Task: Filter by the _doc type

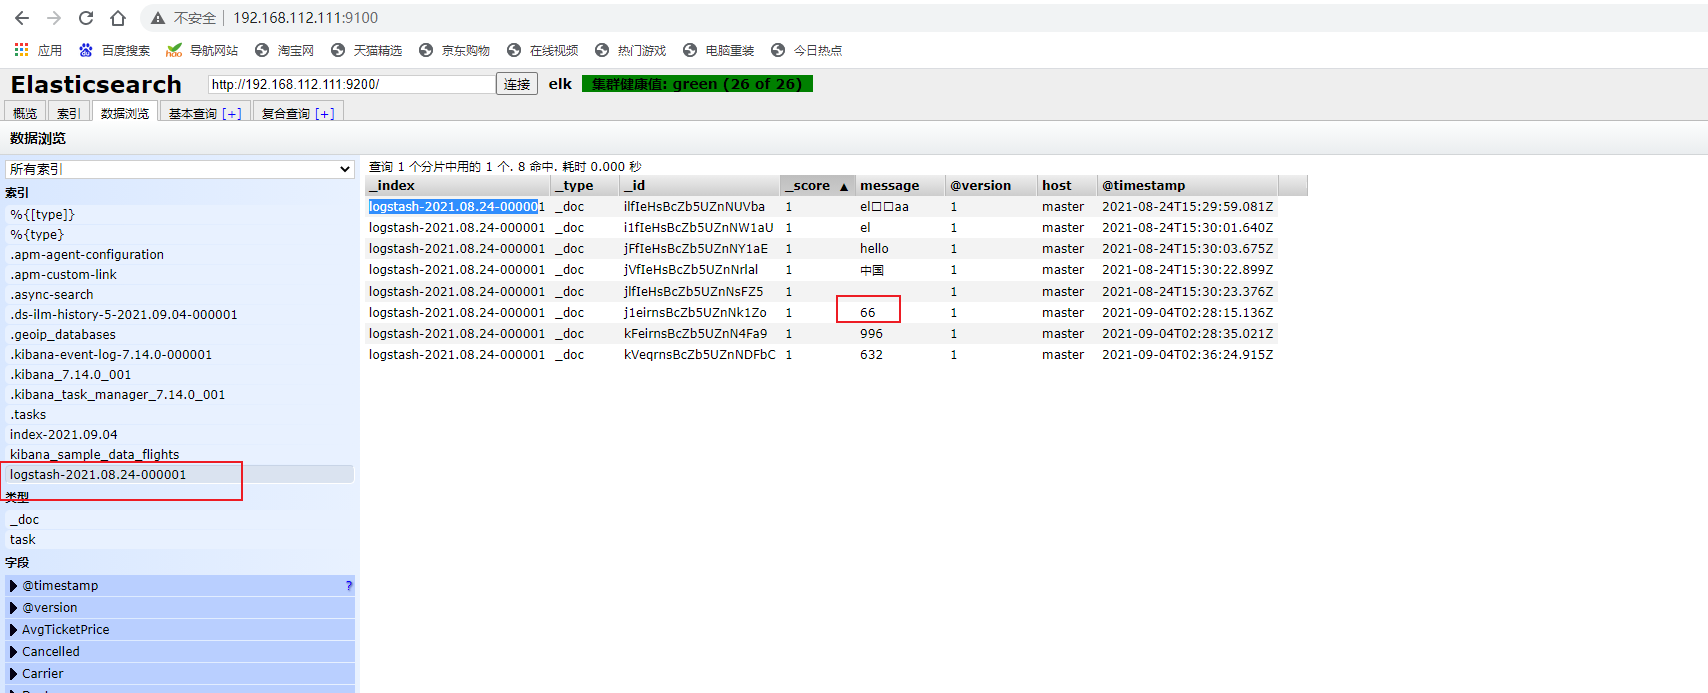Action: coord(180,520)
